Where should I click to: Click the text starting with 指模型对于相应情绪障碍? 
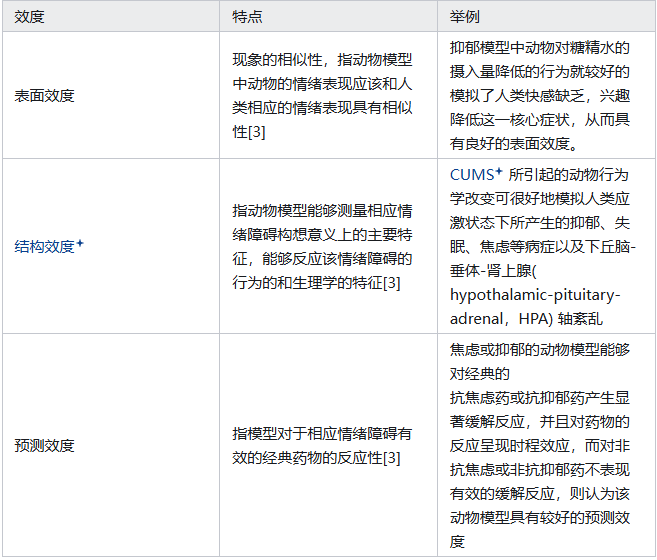click(322, 445)
